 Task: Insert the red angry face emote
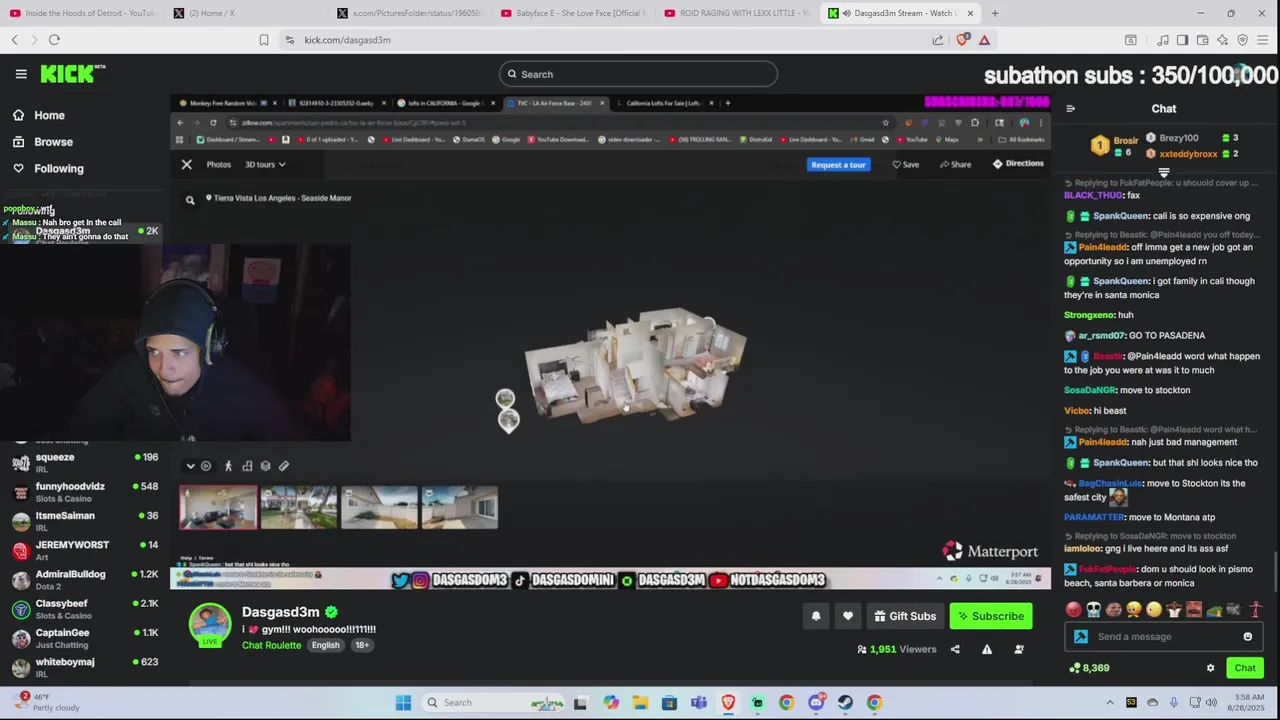(1074, 610)
